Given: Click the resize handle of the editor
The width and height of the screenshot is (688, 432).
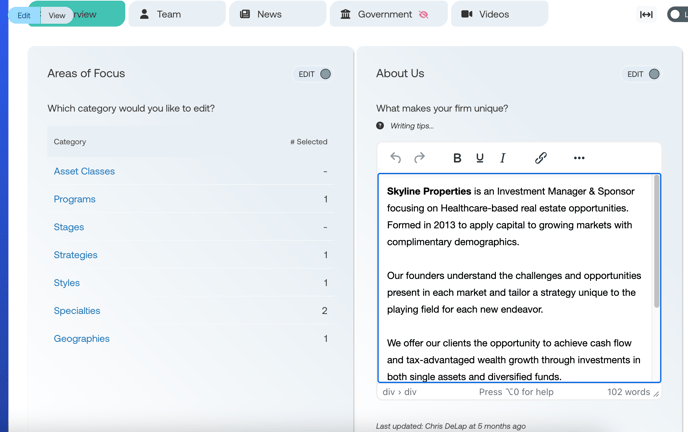Looking at the screenshot, I should point(656,394).
